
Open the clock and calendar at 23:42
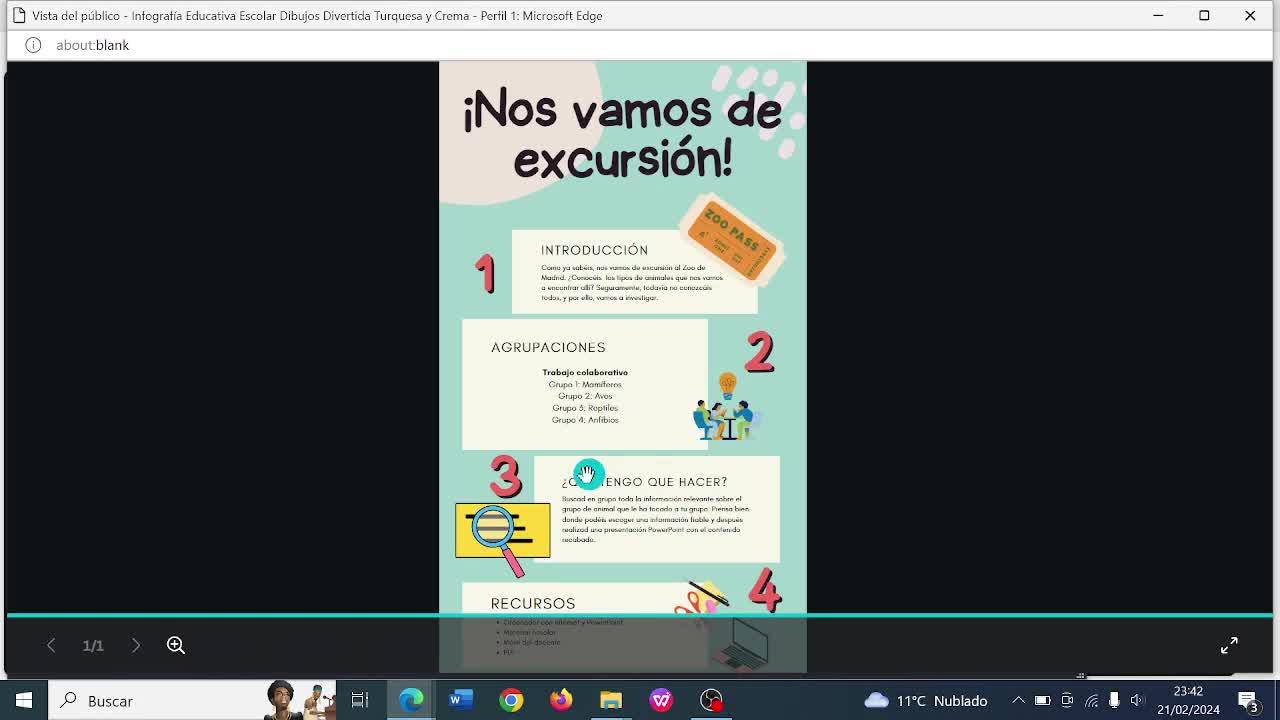coord(1188,700)
